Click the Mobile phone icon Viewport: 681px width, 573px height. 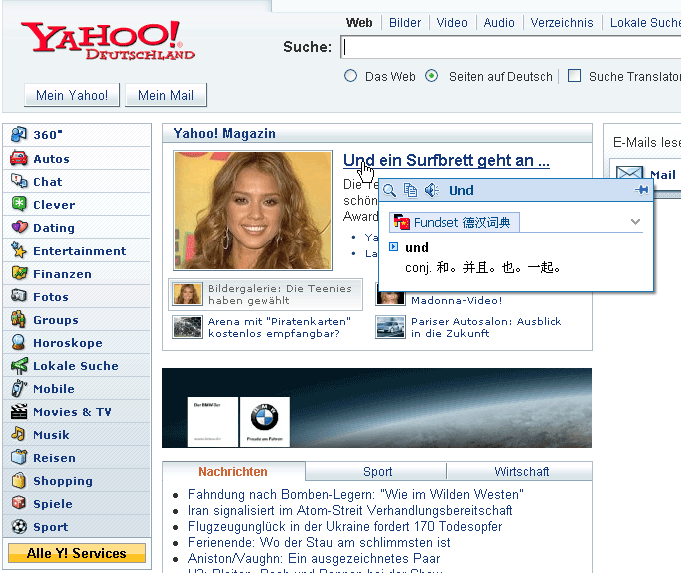point(19,388)
